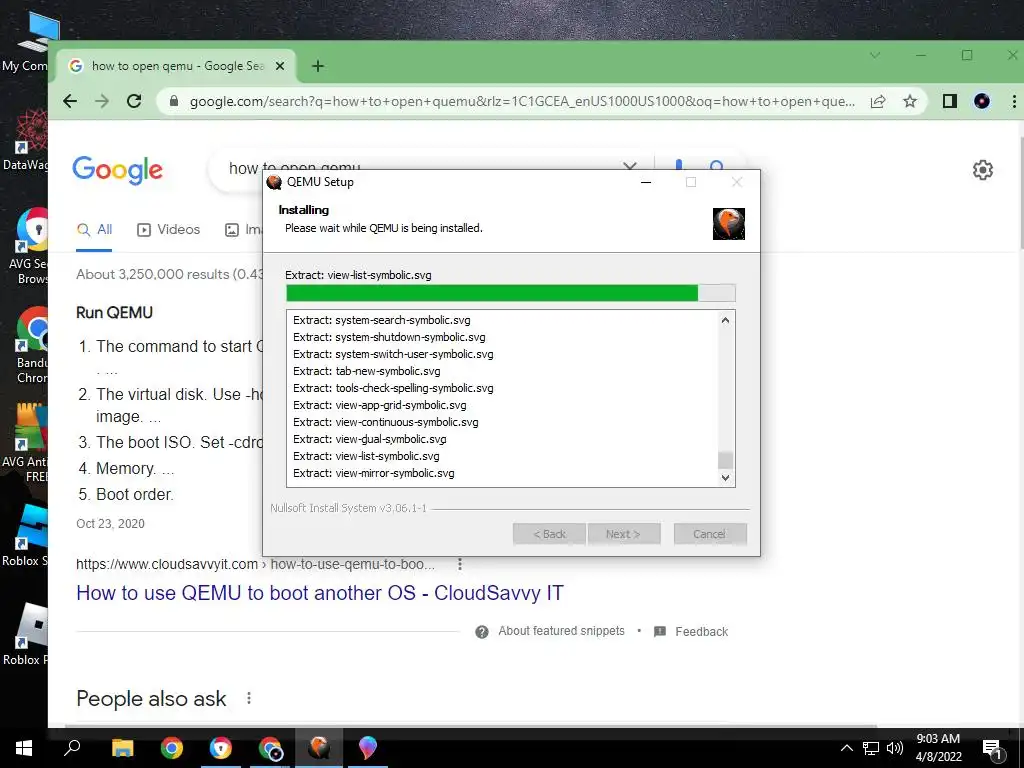Open options beside cloudsavvyit URL
Image resolution: width=1024 pixels, height=768 pixels.
pyautogui.click(x=460, y=564)
